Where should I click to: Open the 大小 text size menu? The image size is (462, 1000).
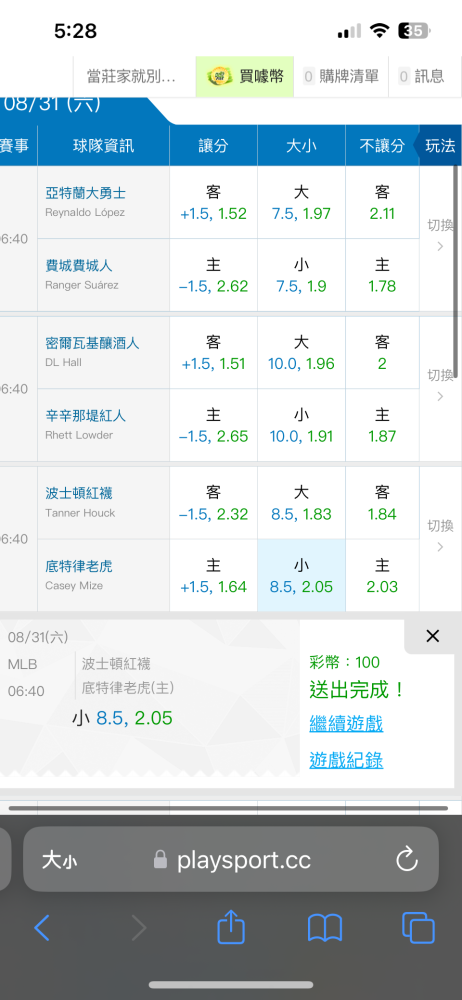59,861
